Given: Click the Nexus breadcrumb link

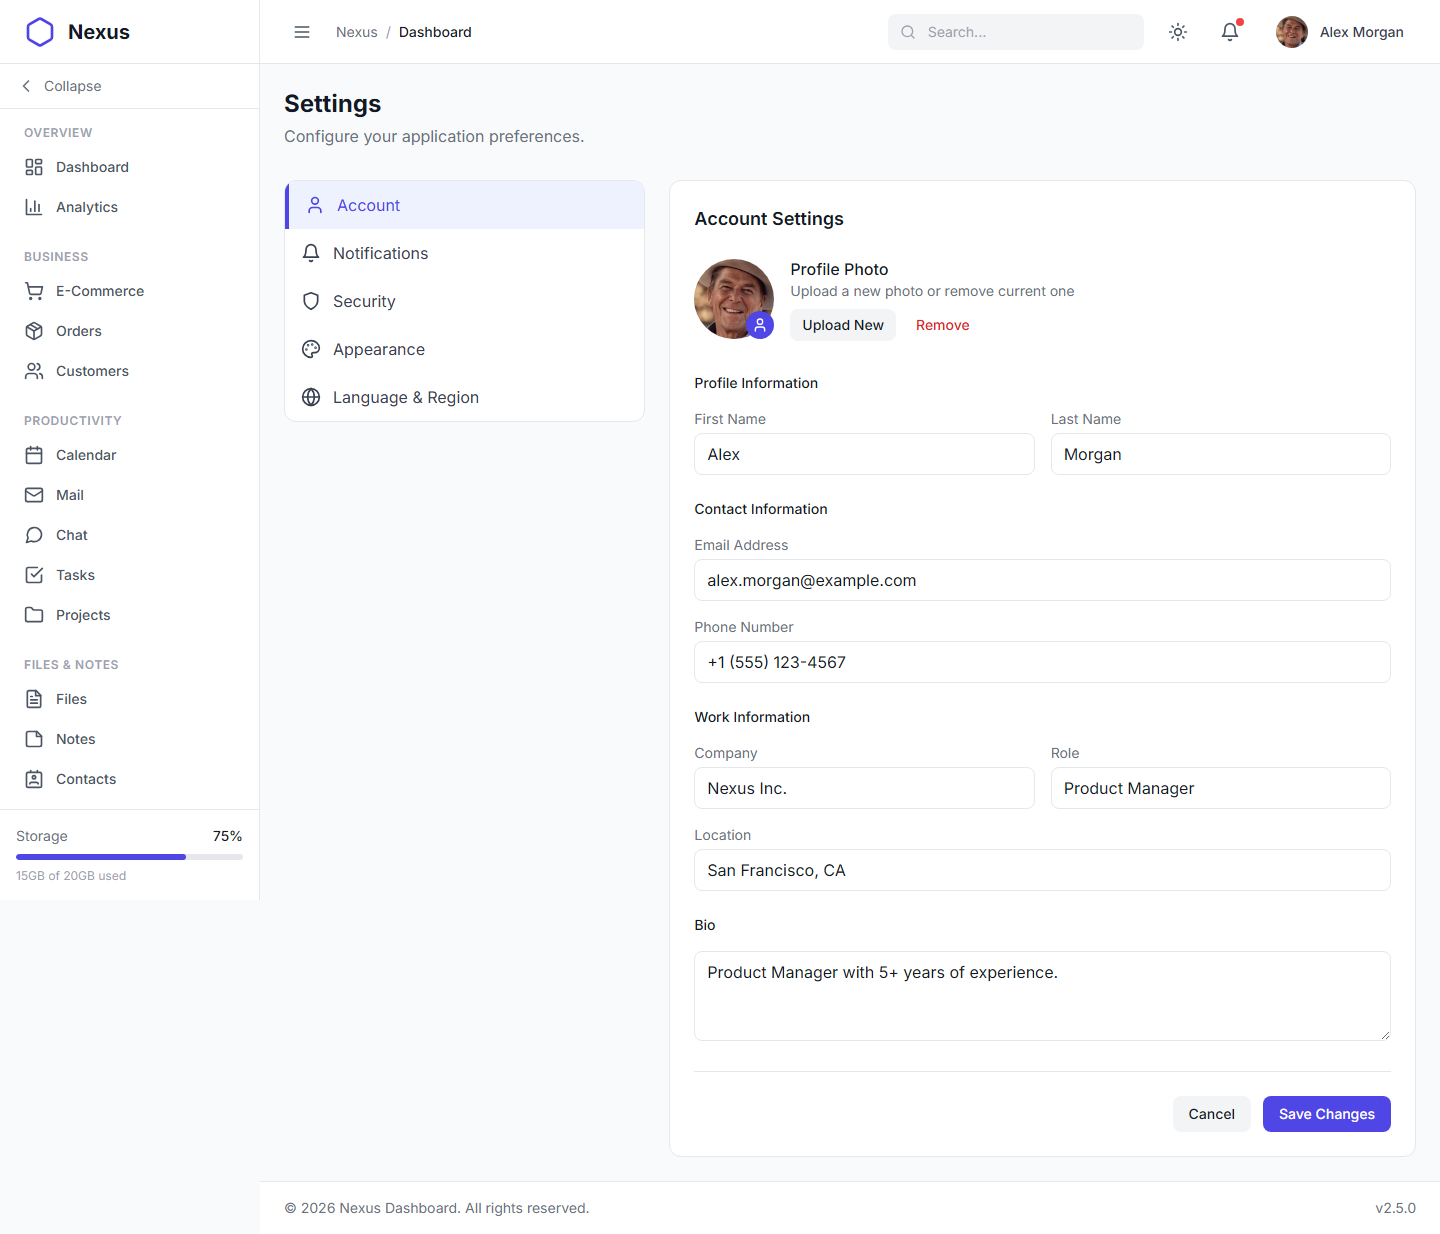Looking at the screenshot, I should click(357, 32).
